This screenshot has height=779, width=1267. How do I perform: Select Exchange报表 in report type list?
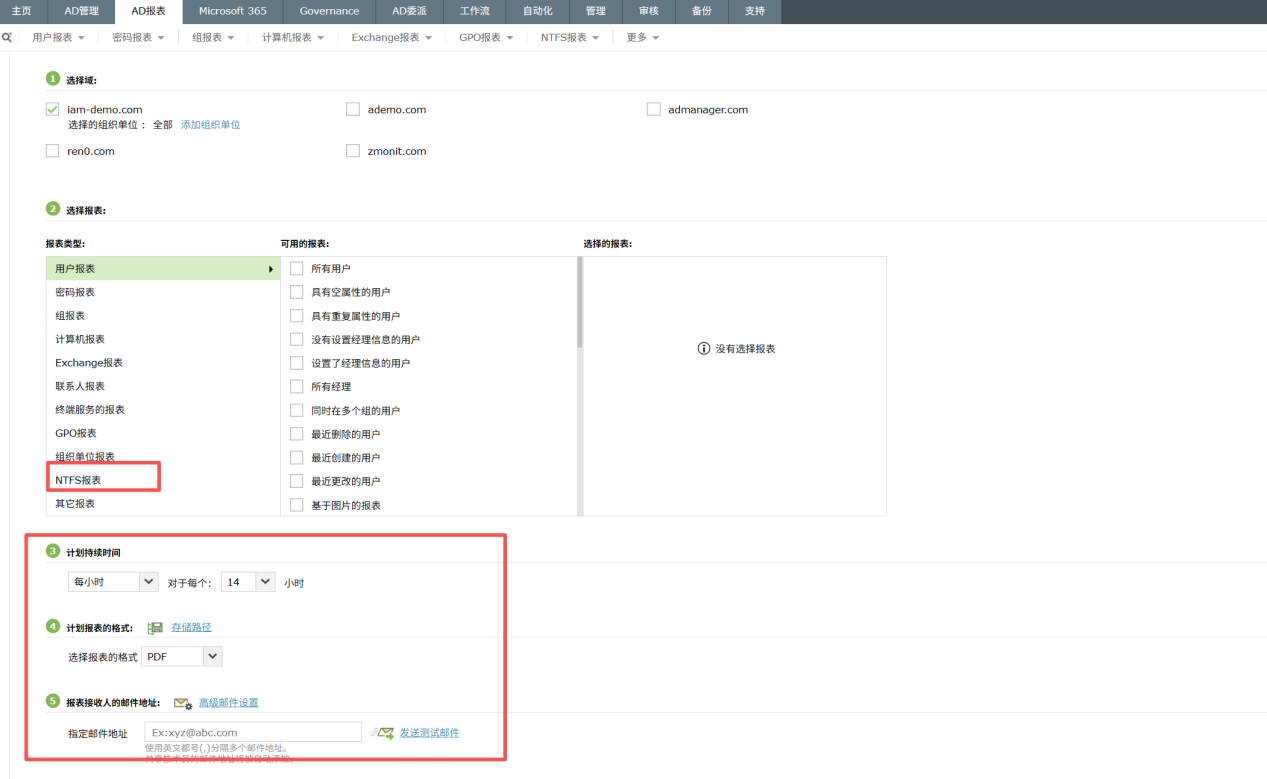[163, 363]
